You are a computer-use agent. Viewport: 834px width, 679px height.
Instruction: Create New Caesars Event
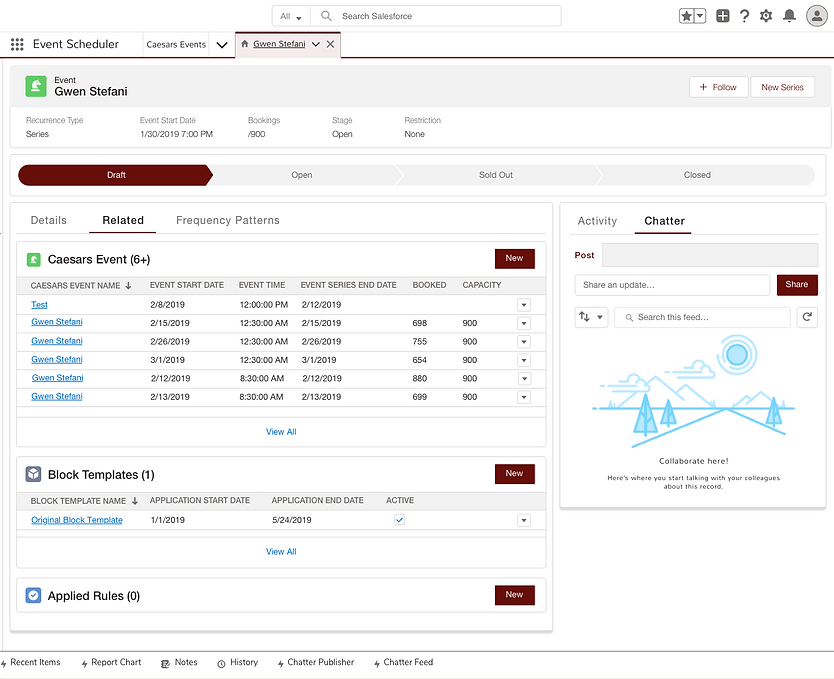click(x=514, y=258)
